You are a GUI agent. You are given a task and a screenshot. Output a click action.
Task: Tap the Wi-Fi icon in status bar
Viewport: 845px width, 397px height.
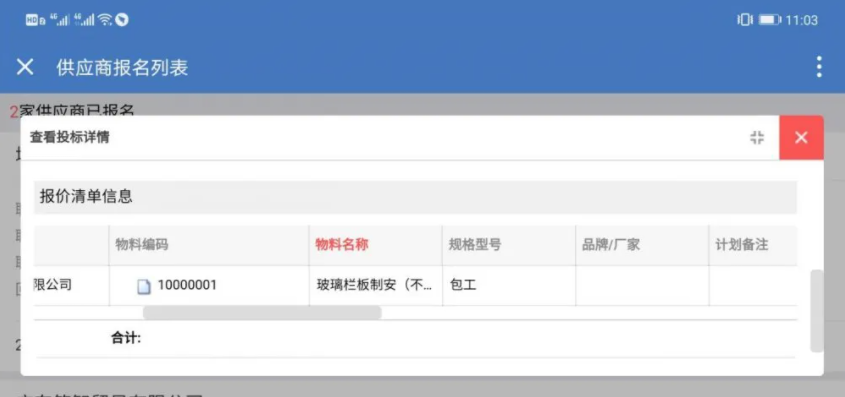(x=106, y=20)
